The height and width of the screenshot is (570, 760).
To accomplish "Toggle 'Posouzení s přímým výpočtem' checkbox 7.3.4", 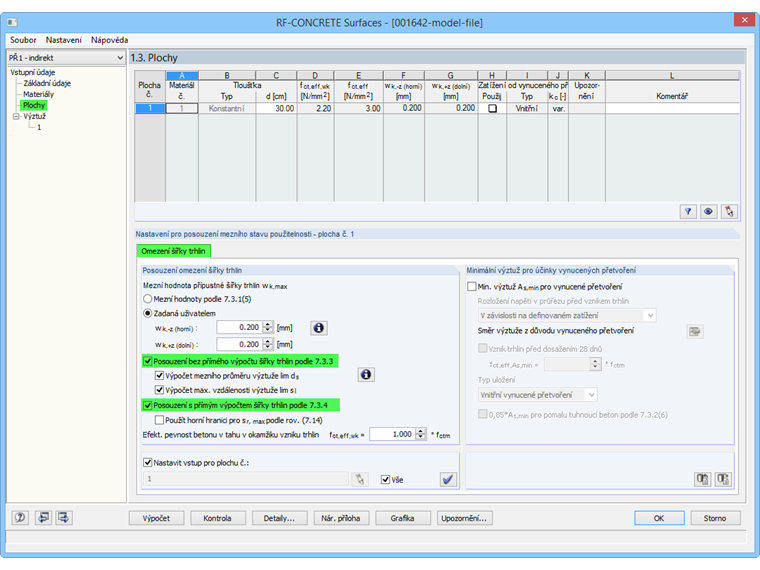I will pyautogui.click(x=148, y=405).
